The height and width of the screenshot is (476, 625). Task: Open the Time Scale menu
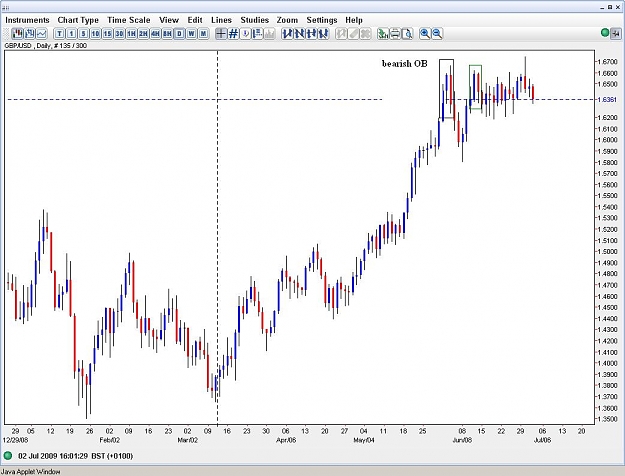coord(129,20)
